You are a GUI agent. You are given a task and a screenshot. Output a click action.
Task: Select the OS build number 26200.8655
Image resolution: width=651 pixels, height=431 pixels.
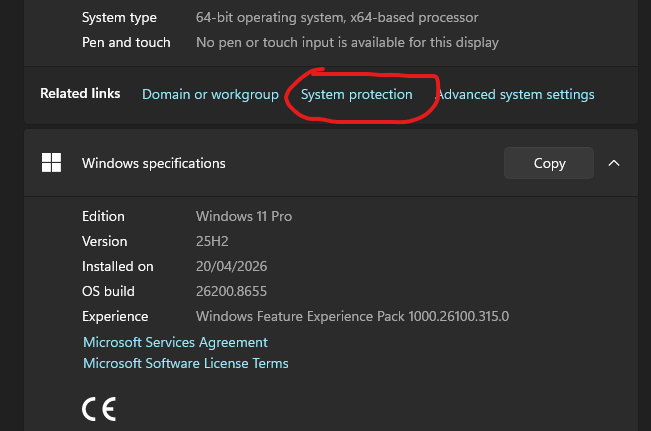[231, 291]
